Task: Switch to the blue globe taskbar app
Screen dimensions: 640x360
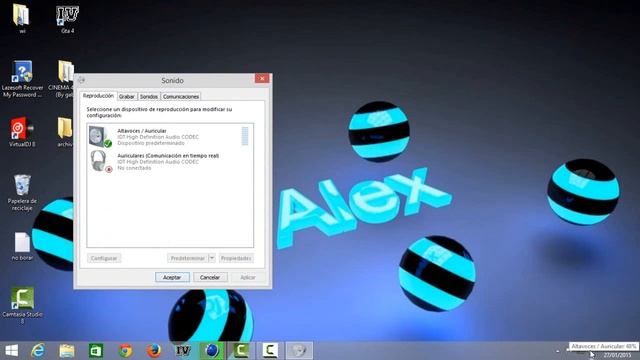Action: click(212, 351)
